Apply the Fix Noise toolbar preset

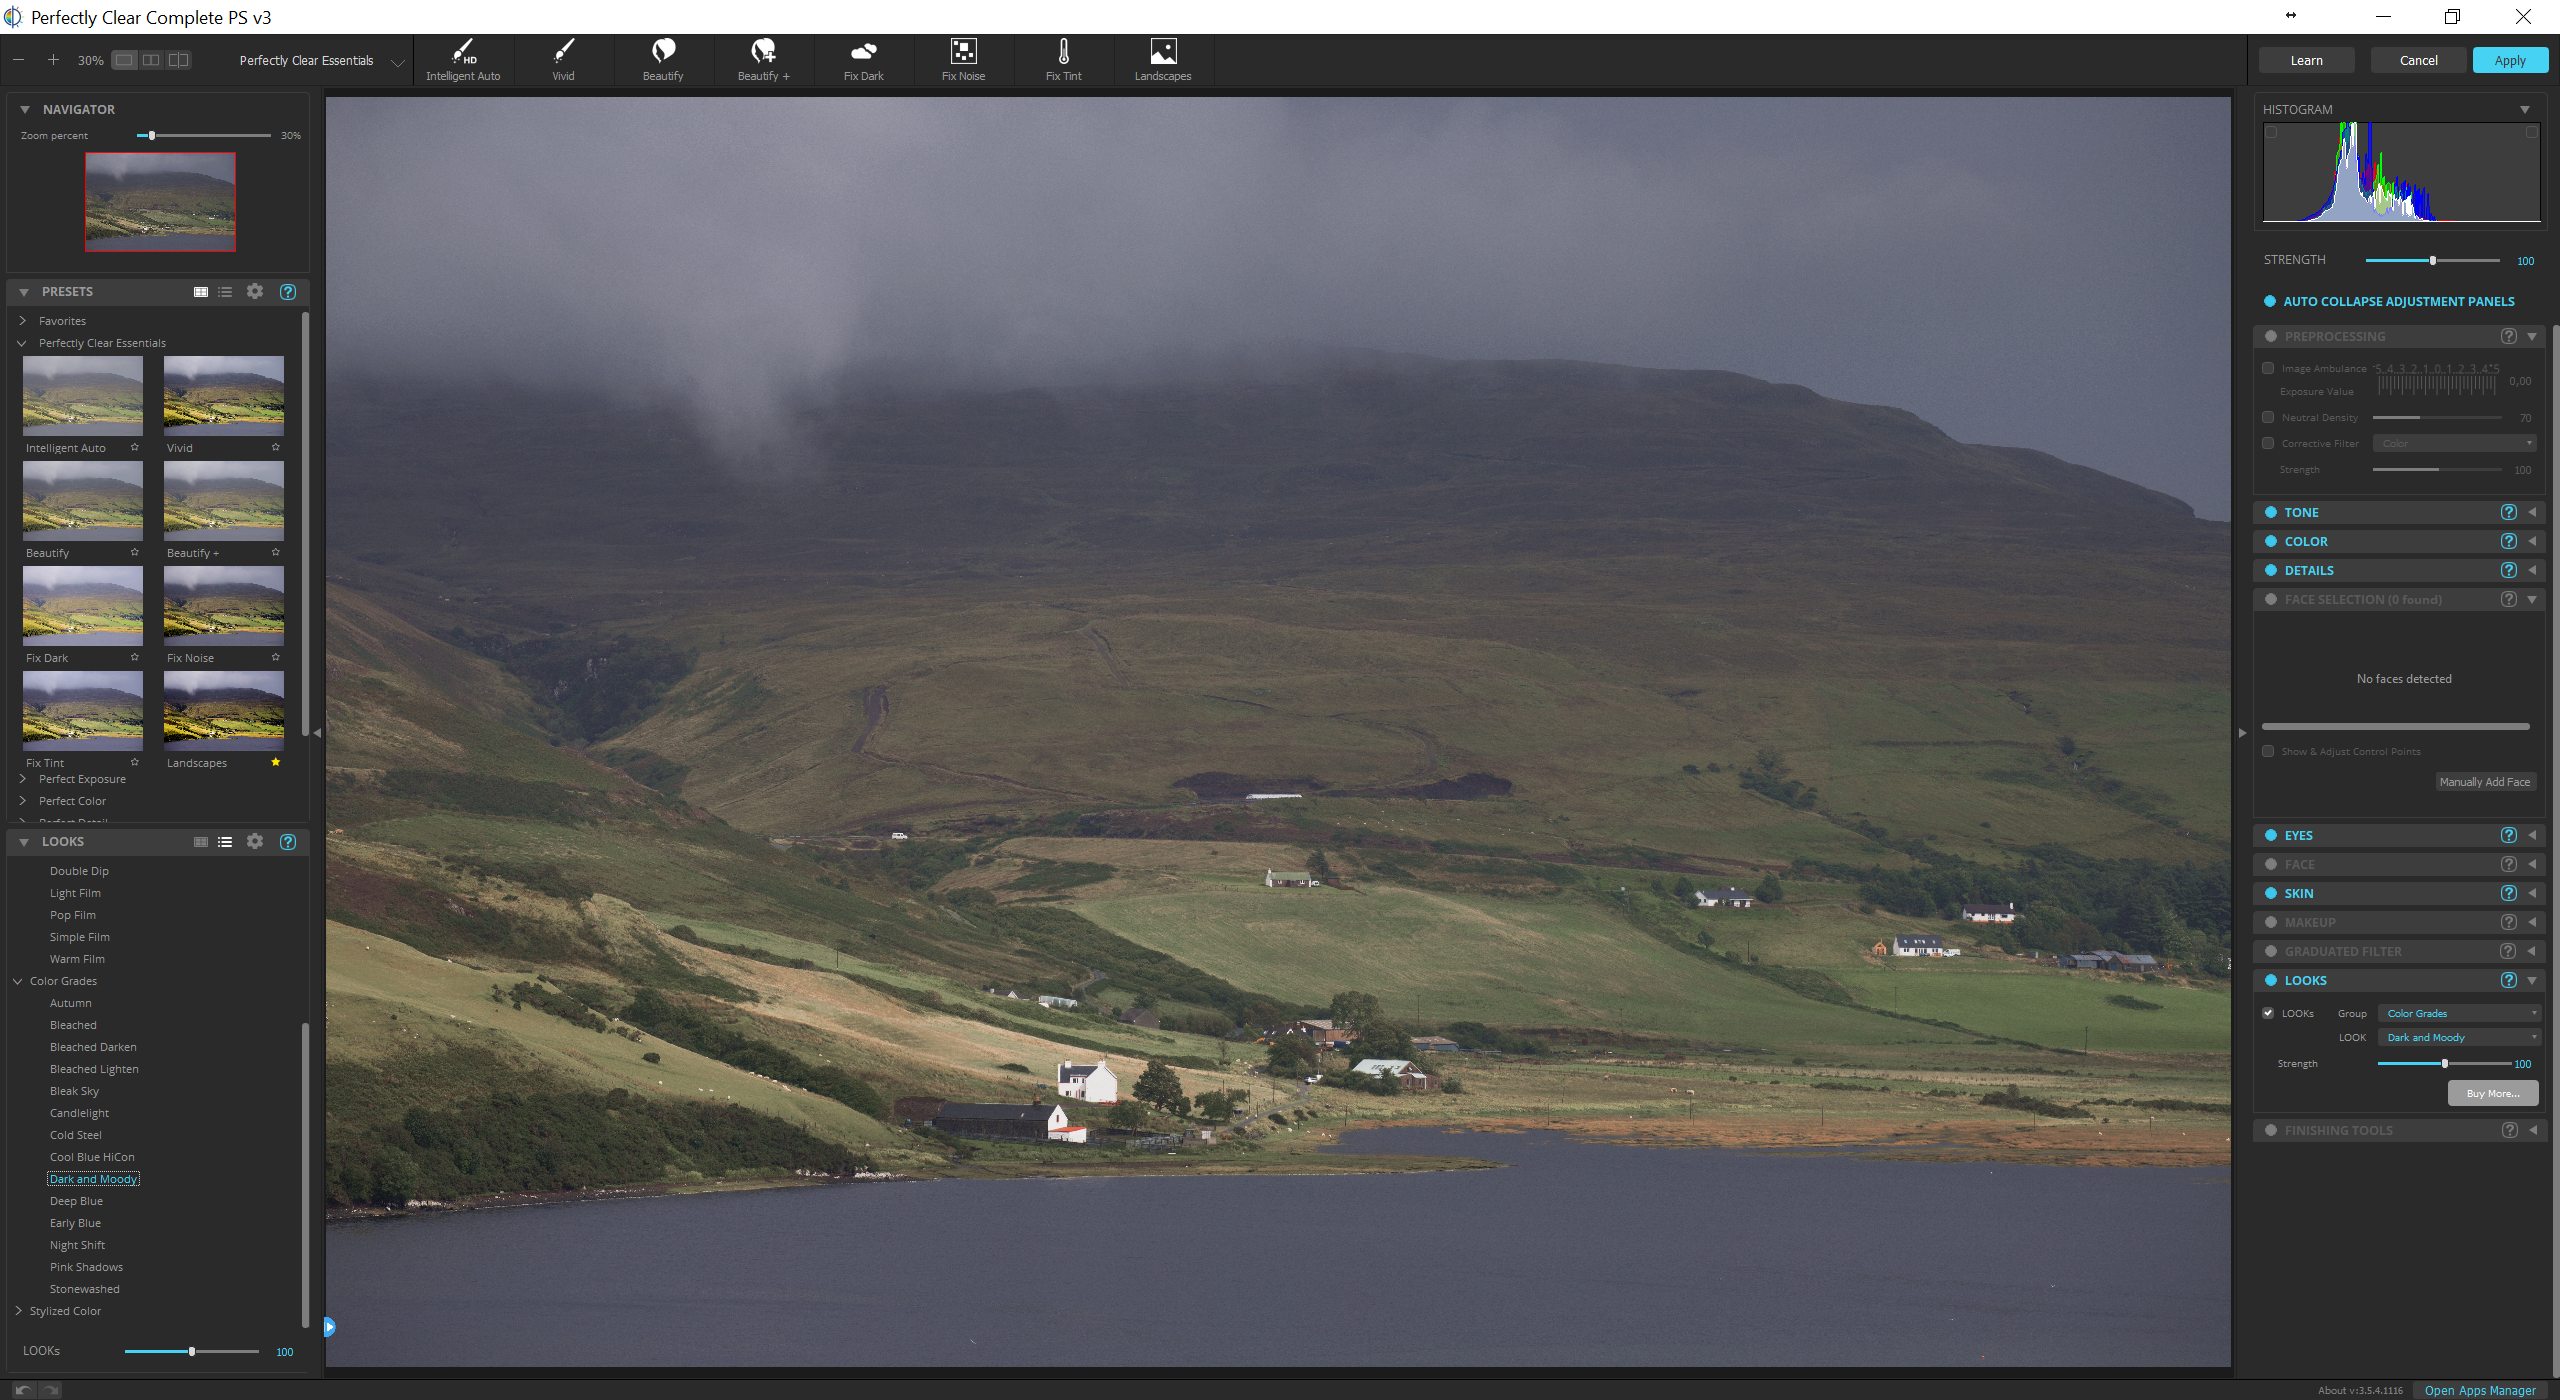963,60
